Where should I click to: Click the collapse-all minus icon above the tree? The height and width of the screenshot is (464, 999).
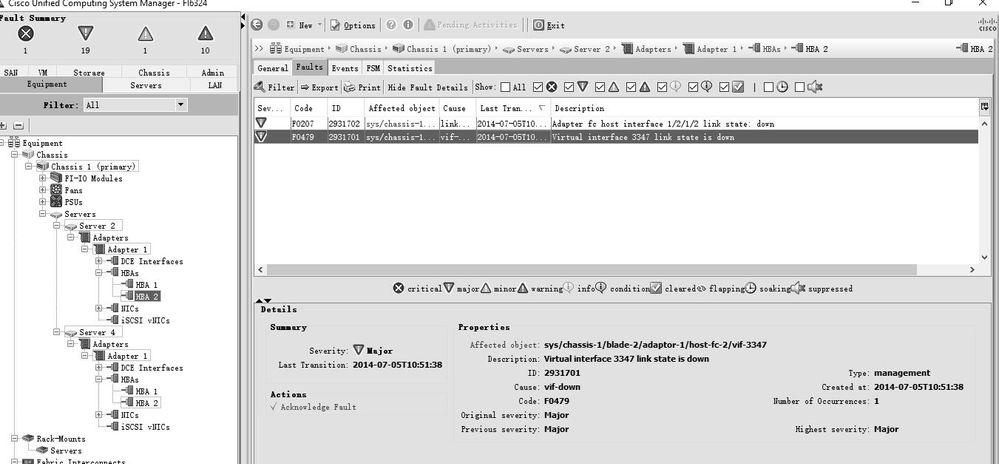(18, 126)
